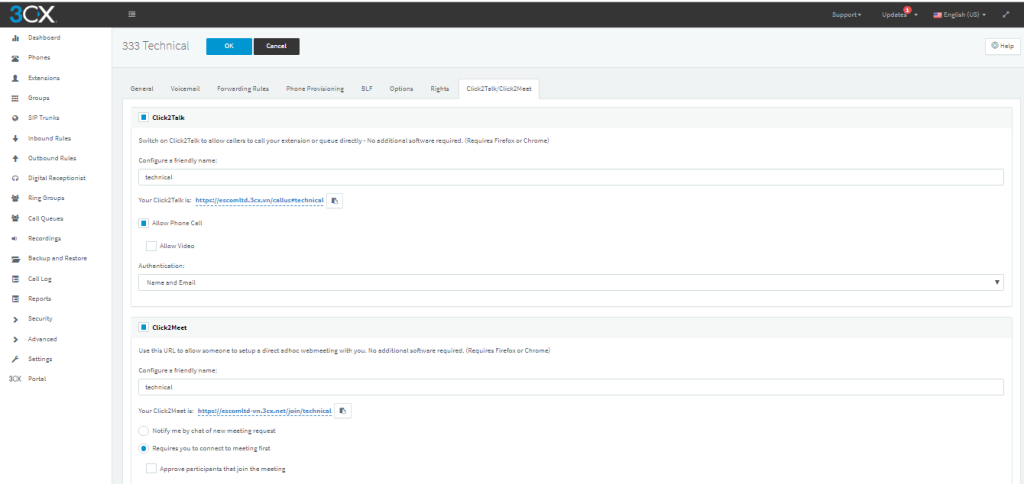This screenshot has width=1024, height=484.
Task: Switch to the BLF tab
Action: 367,89
